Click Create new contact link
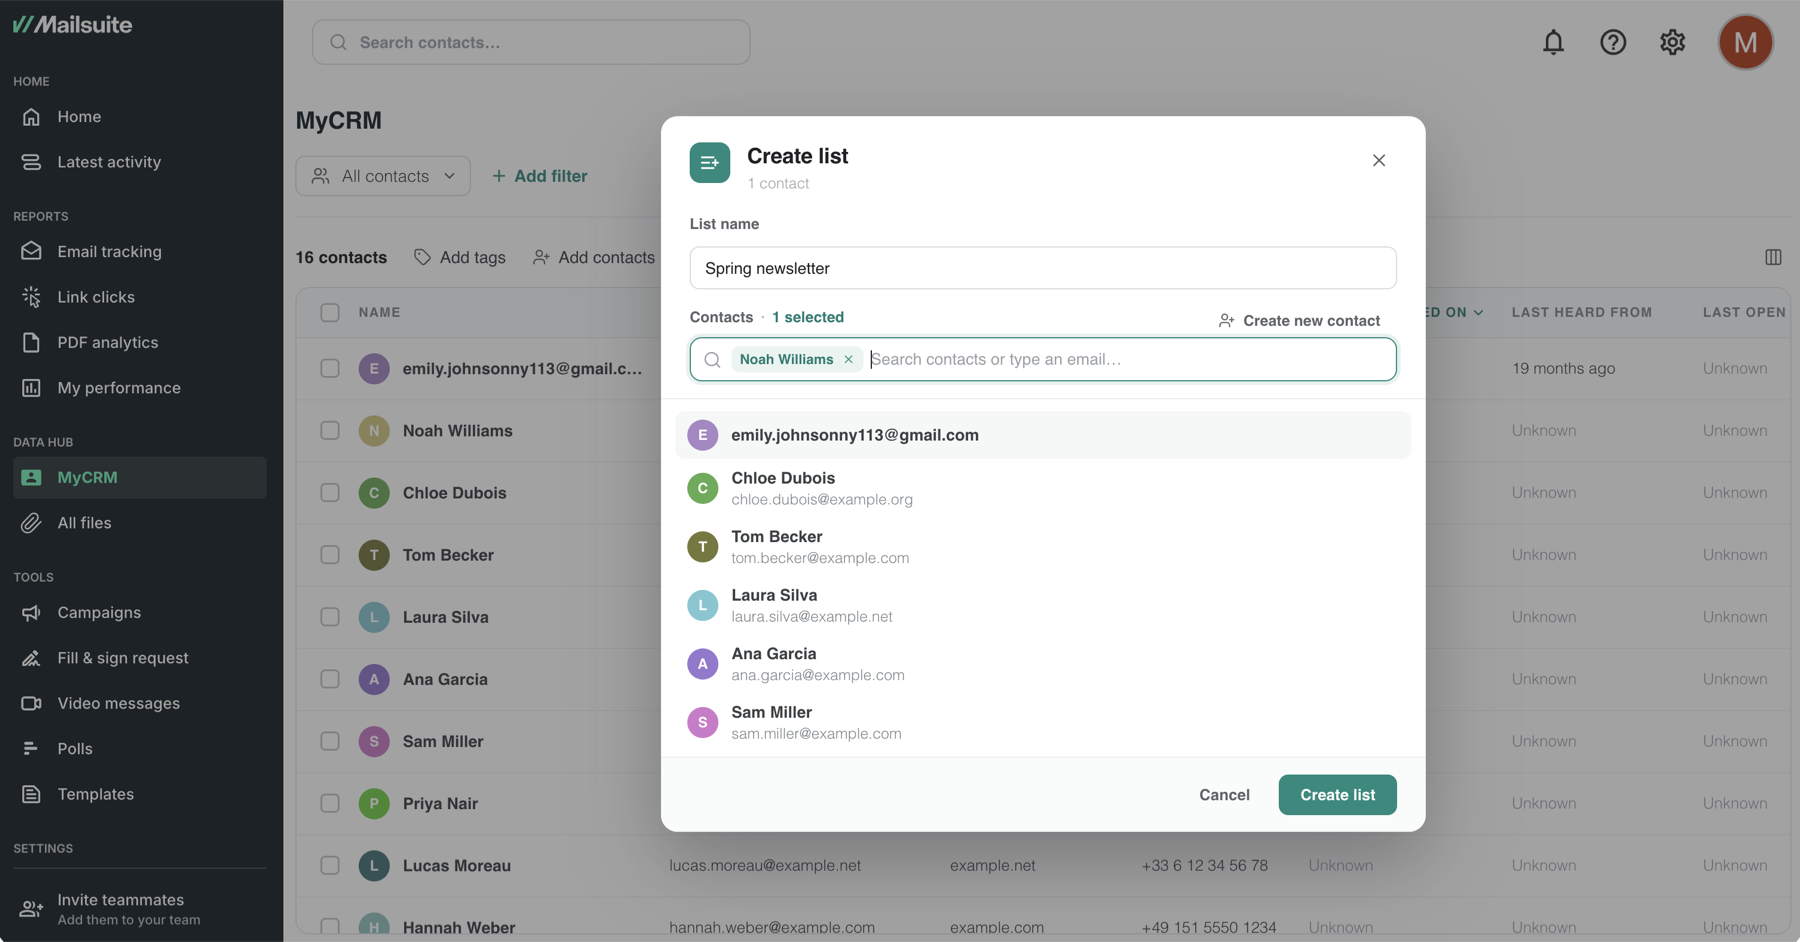This screenshot has height=942, width=1800. click(x=1299, y=321)
